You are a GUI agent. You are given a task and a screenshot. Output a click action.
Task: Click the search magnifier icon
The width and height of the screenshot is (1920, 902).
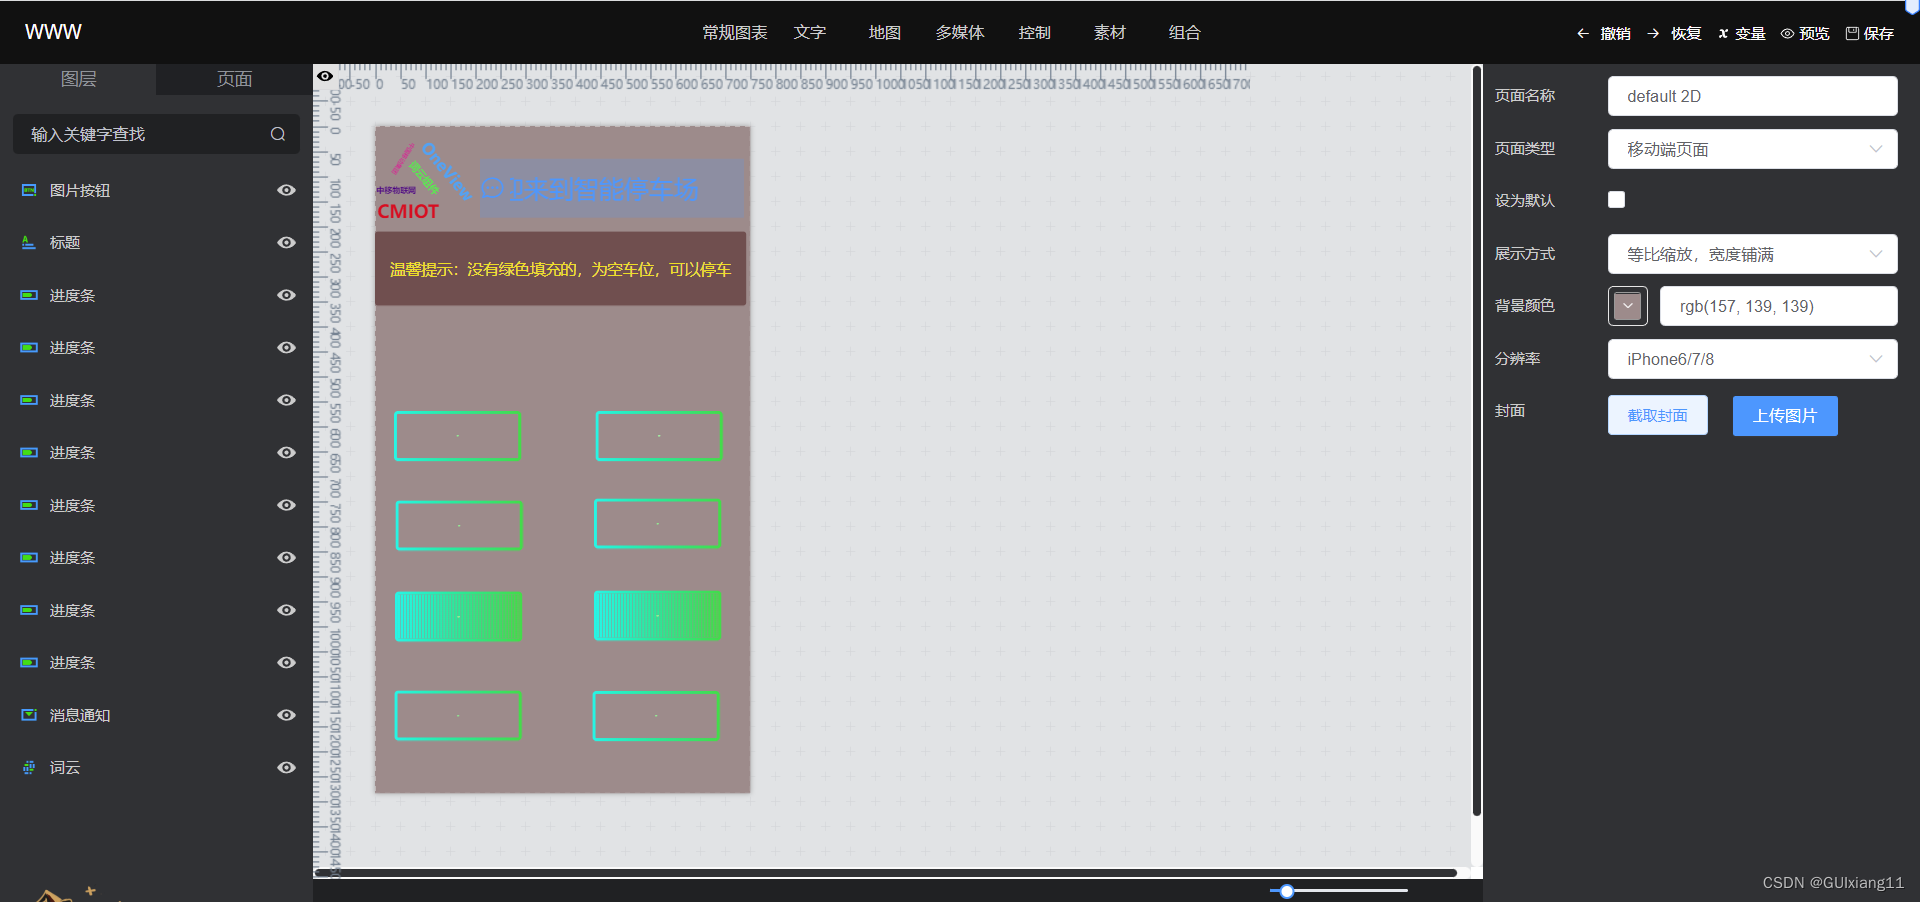[278, 134]
